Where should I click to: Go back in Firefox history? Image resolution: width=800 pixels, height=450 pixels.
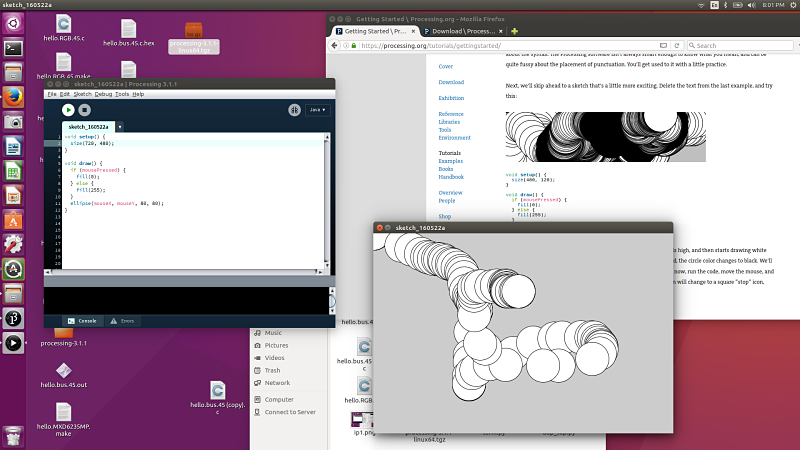(334, 45)
